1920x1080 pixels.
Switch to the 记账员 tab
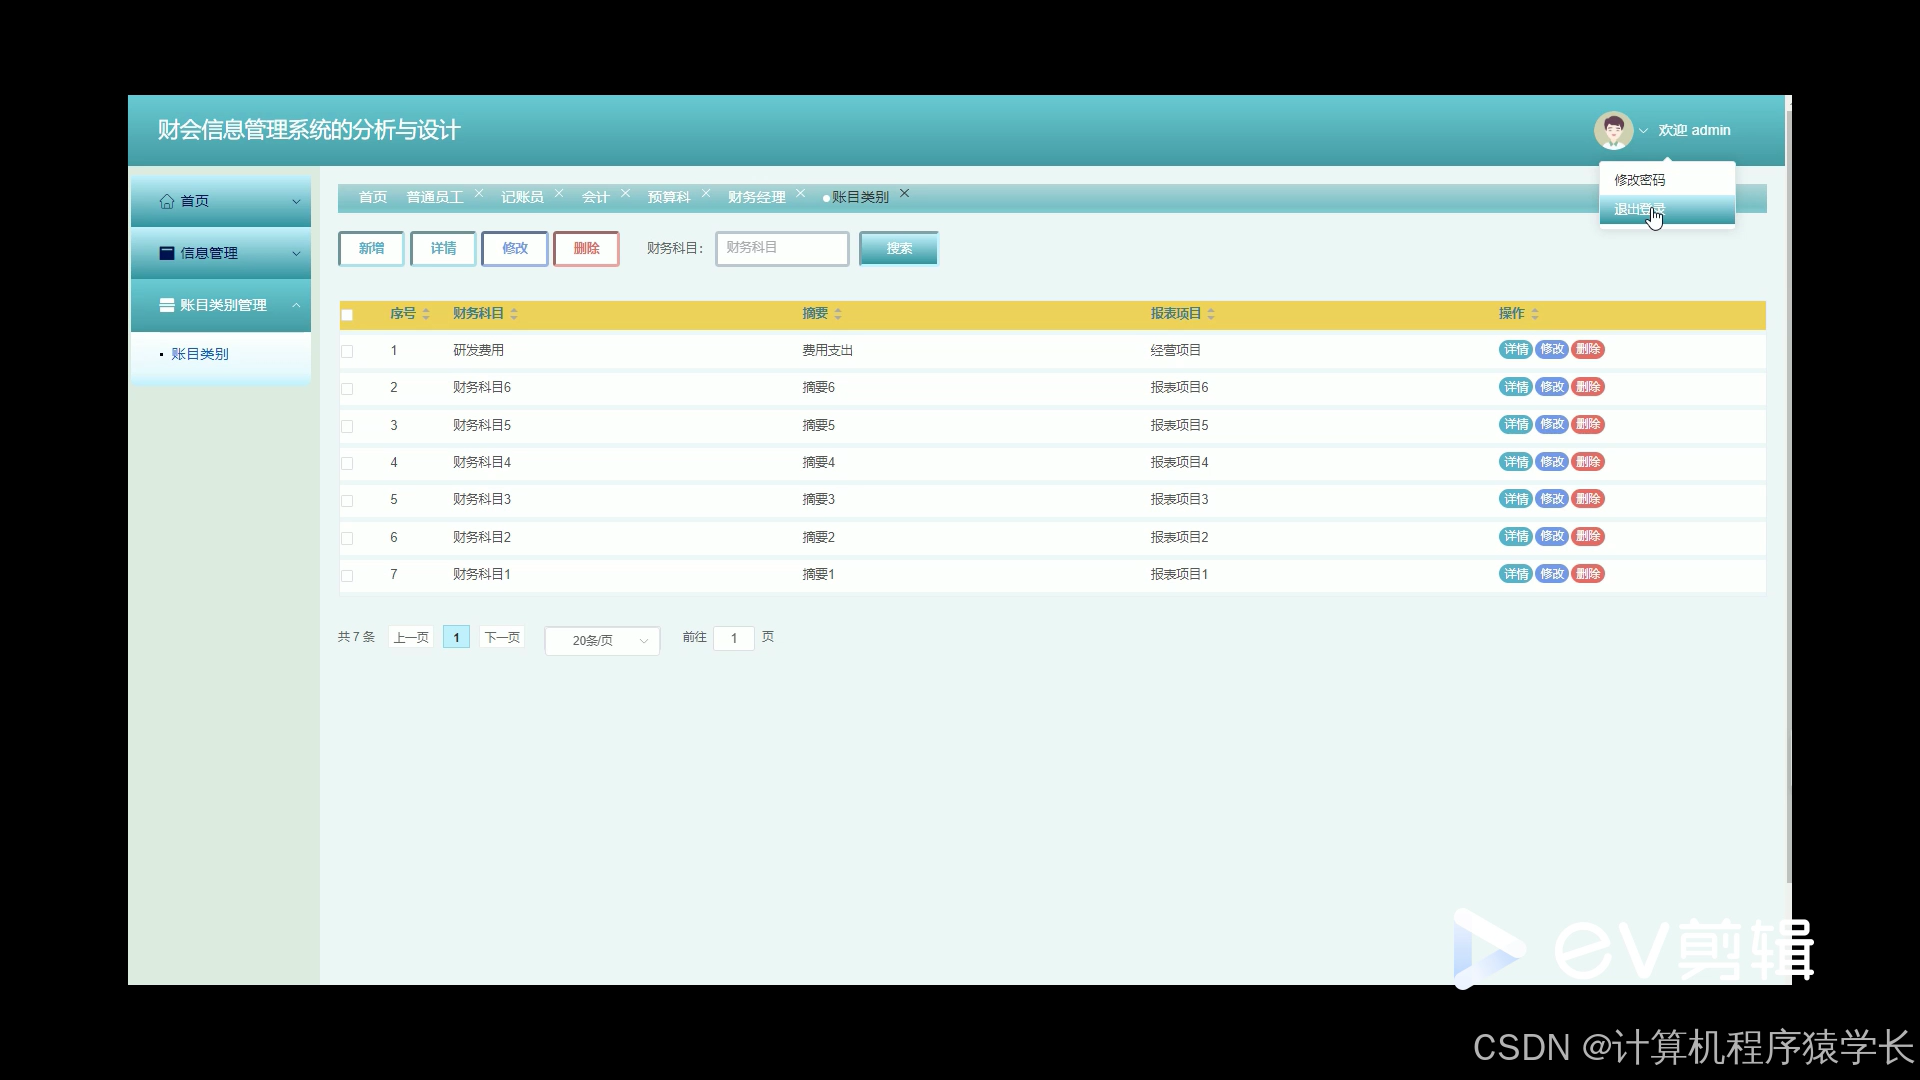click(522, 197)
